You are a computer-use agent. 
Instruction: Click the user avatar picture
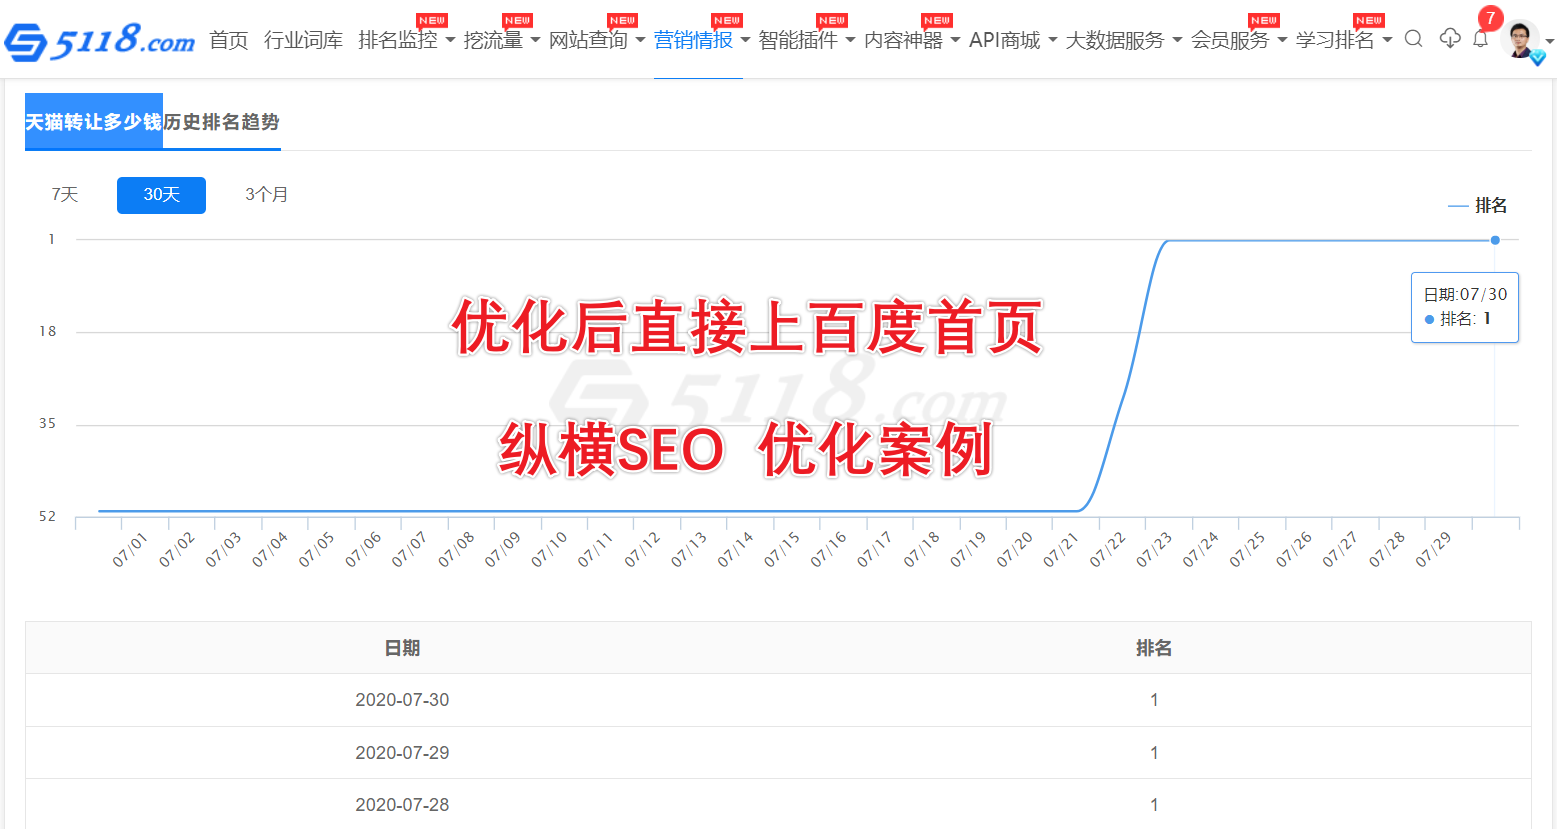click(1520, 40)
